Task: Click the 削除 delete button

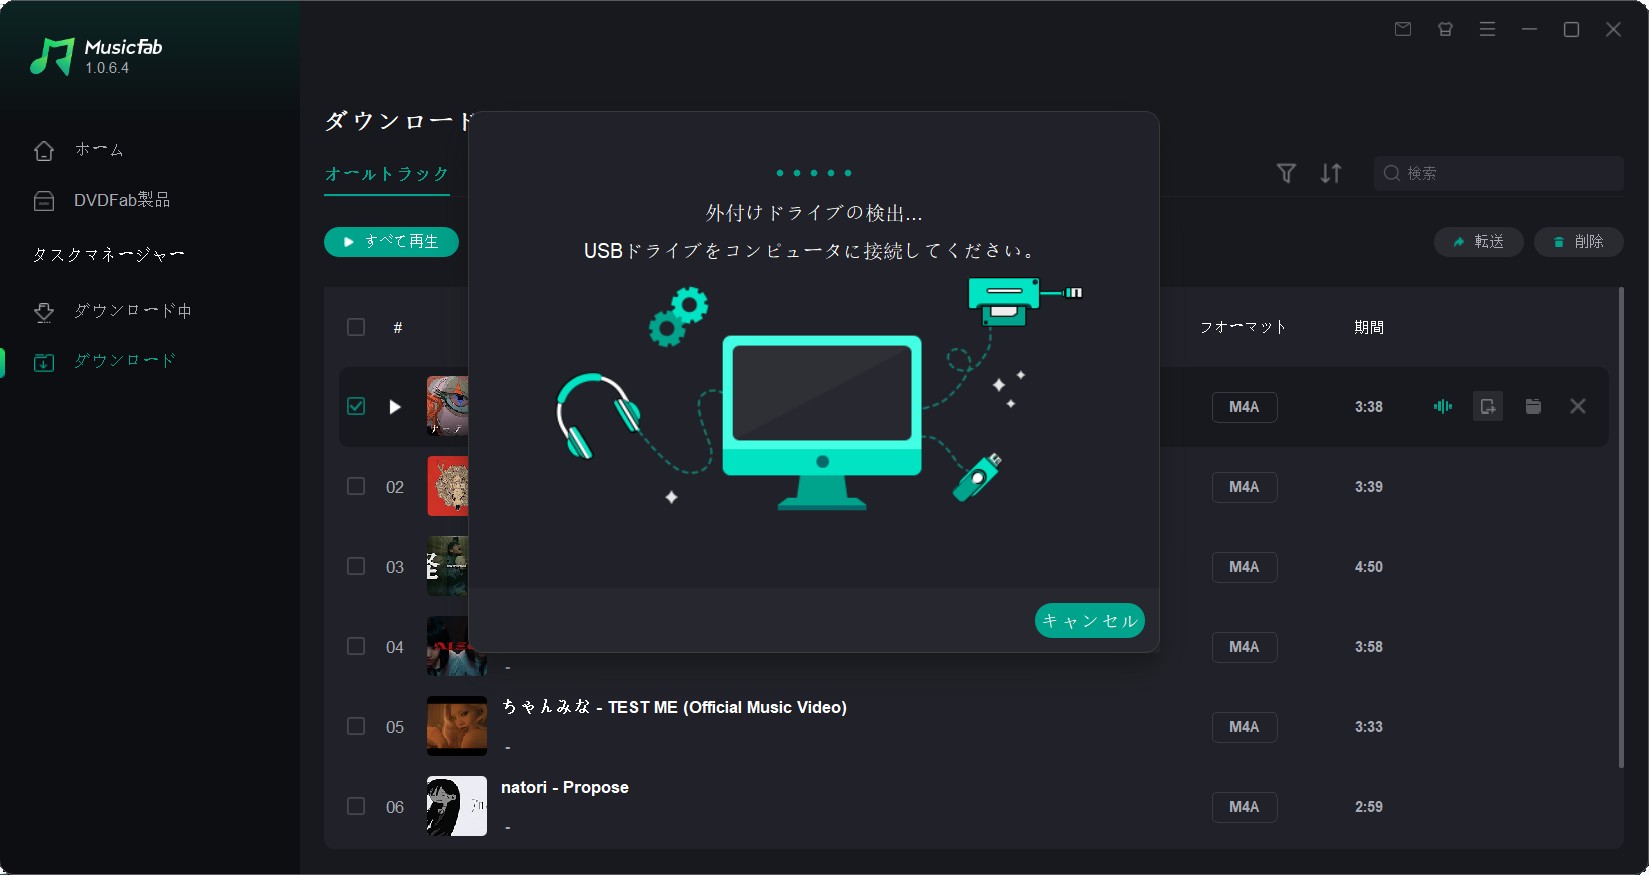Action: click(x=1578, y=242)
